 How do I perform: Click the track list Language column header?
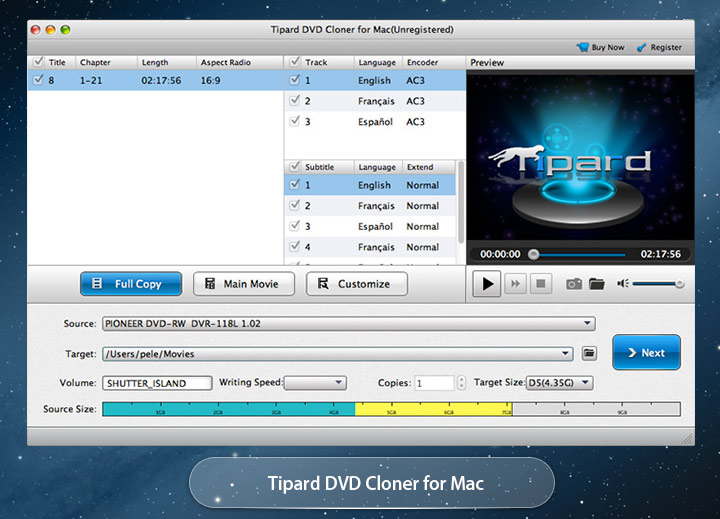click(x=377, y=62)
